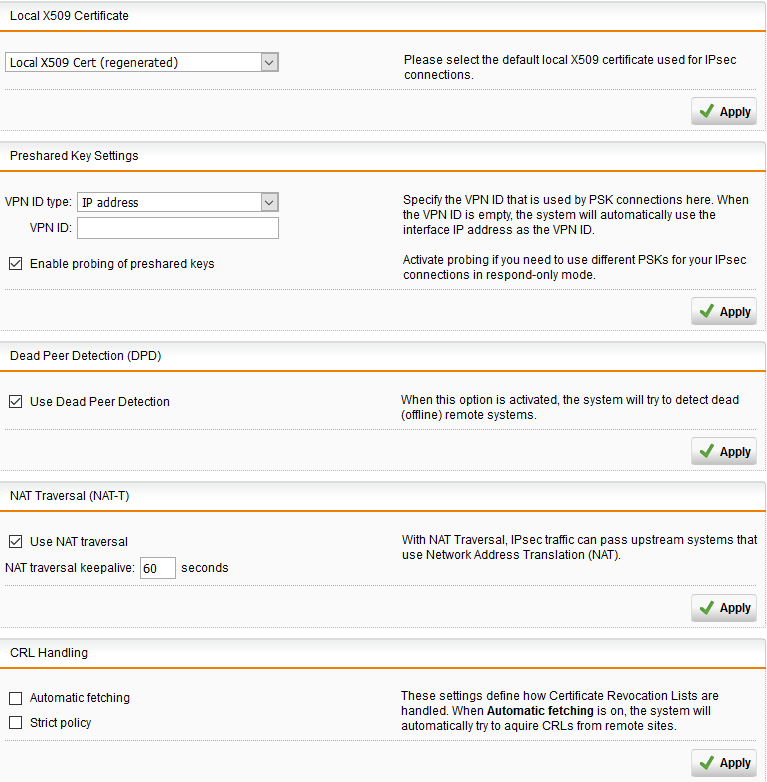Screen dimensions: 767x782
Task: Click the Preshared Key Settings section header
Action: (x=74, y=156)
